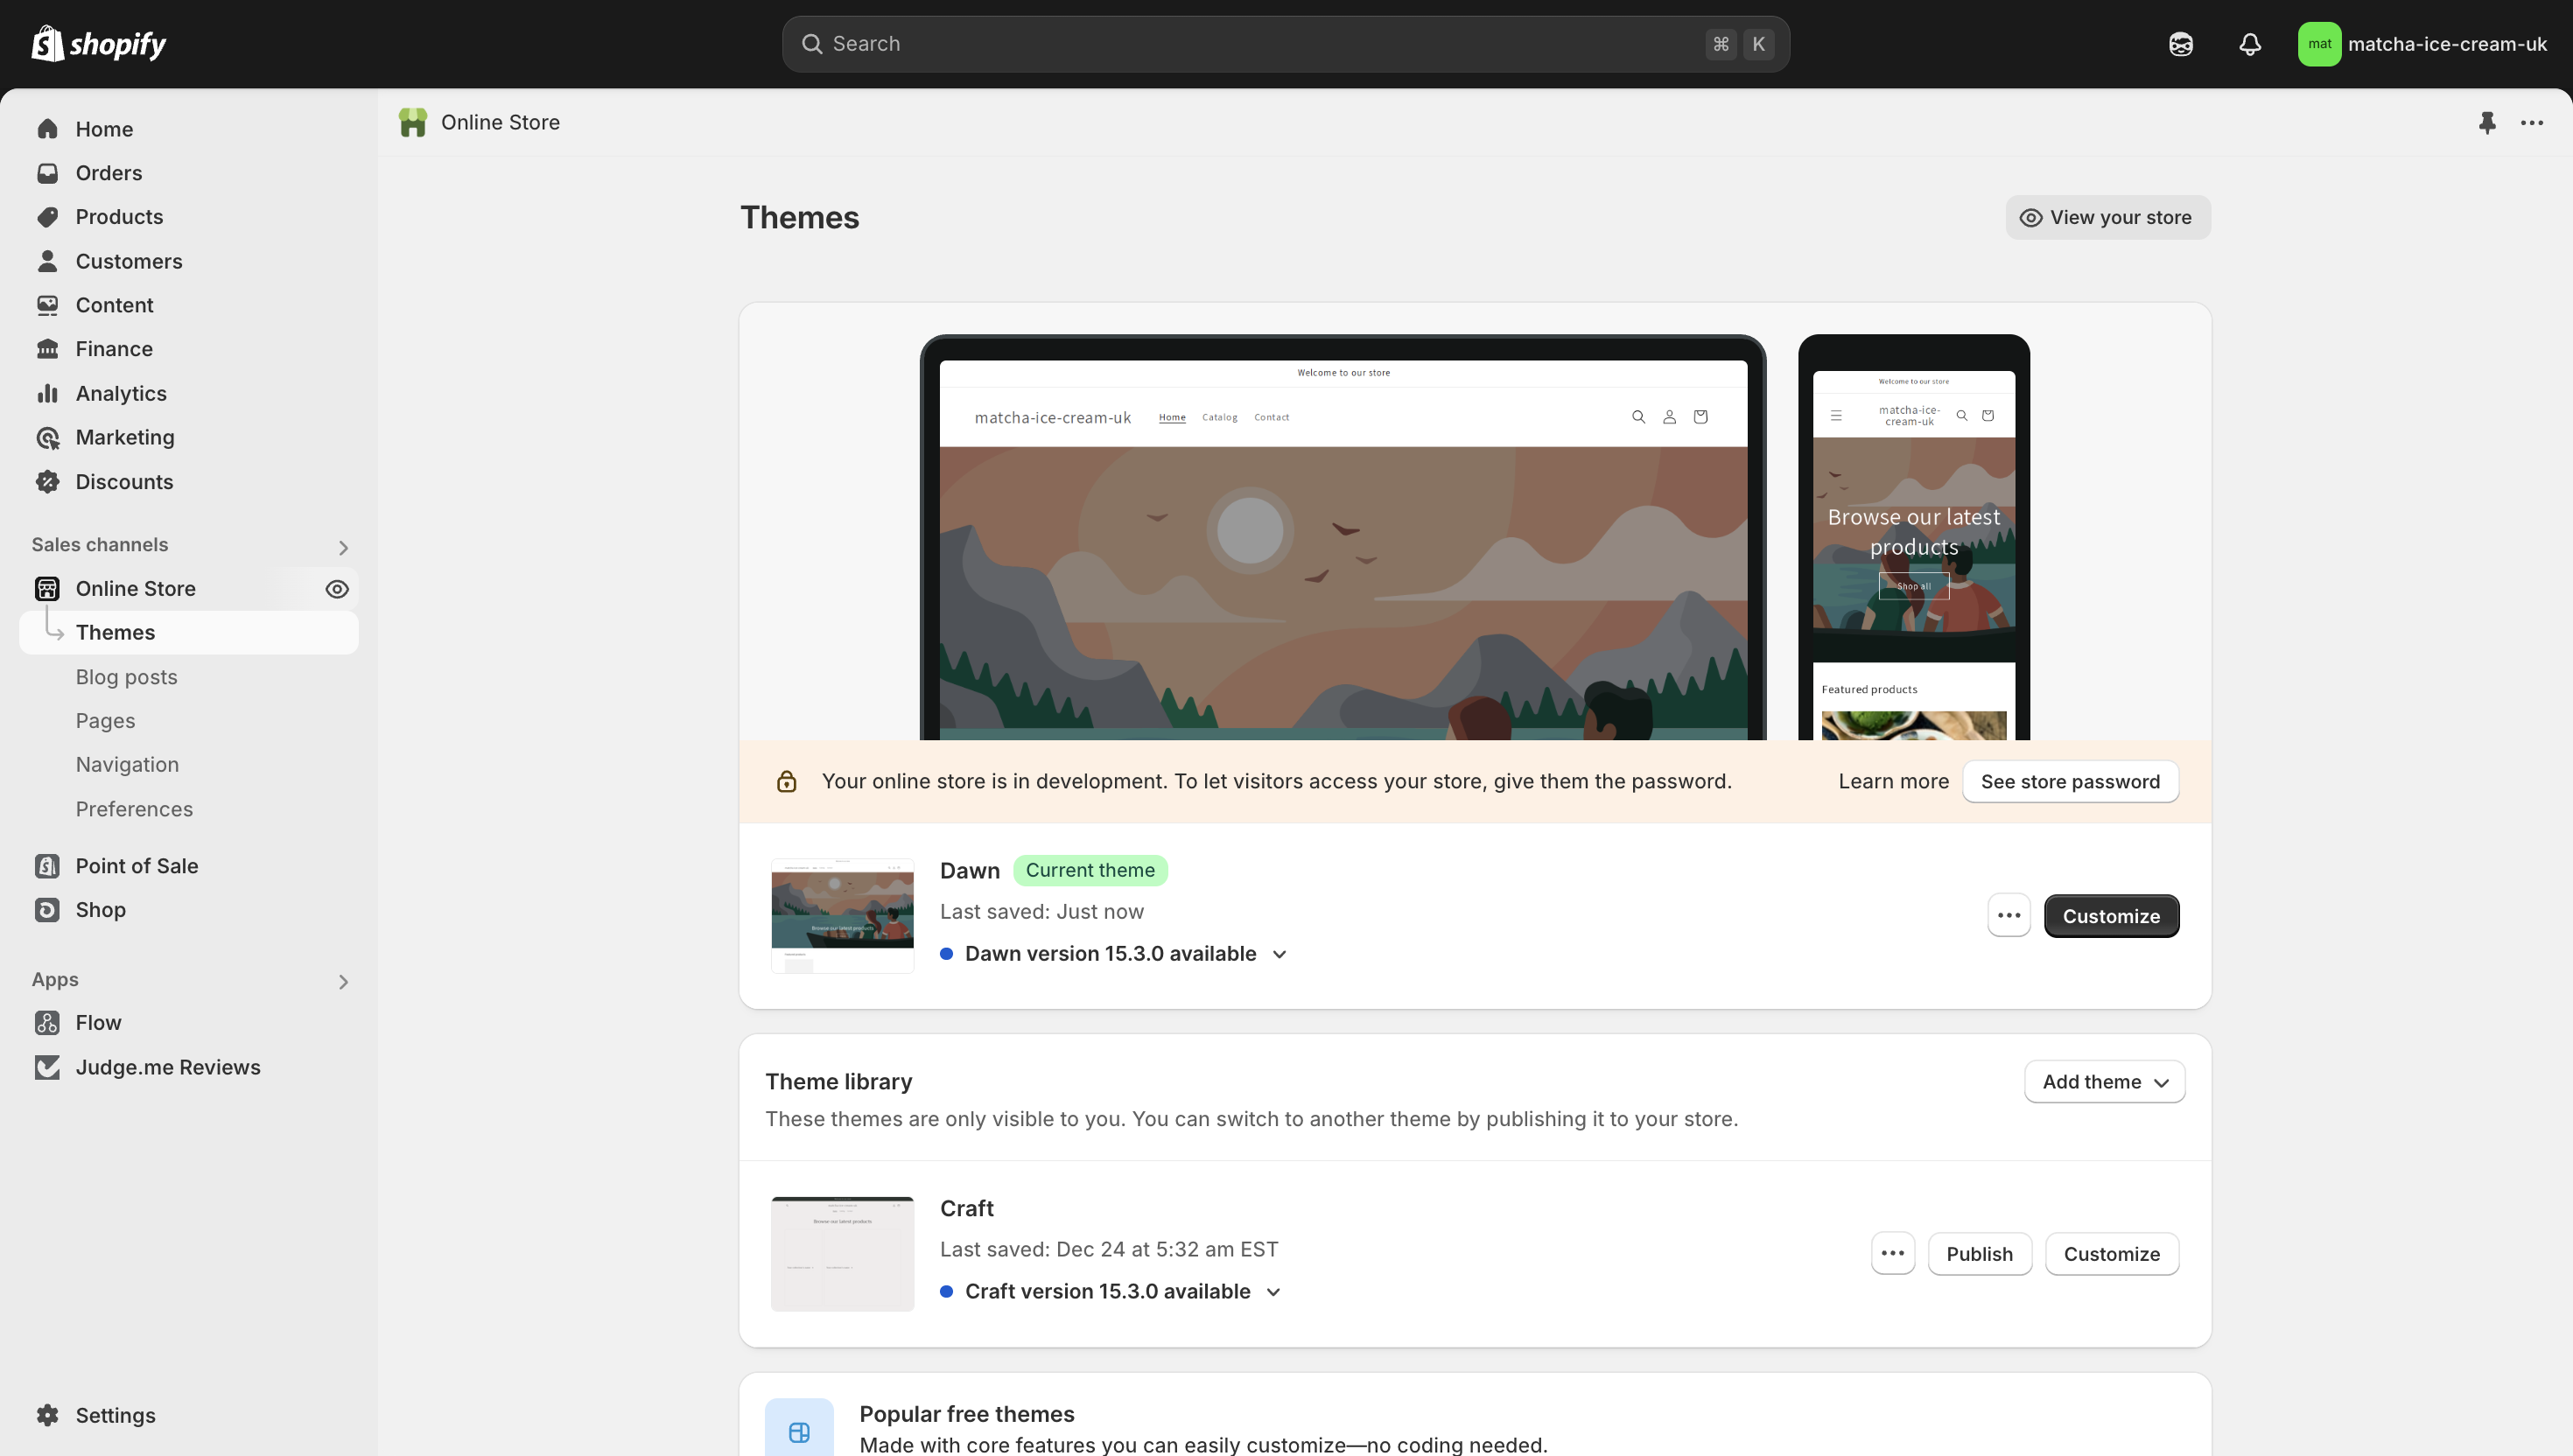
Task: Click the Customers person icon
Action: click(x=47, y=261)
